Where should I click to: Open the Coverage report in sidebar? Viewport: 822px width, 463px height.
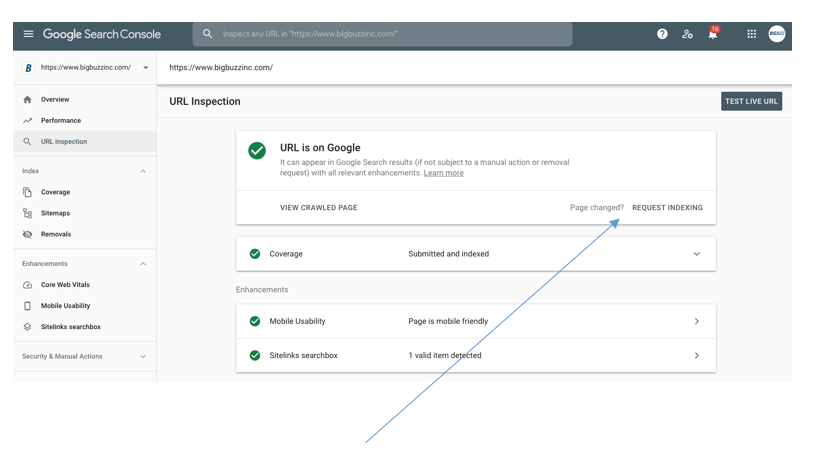[56, 192]
